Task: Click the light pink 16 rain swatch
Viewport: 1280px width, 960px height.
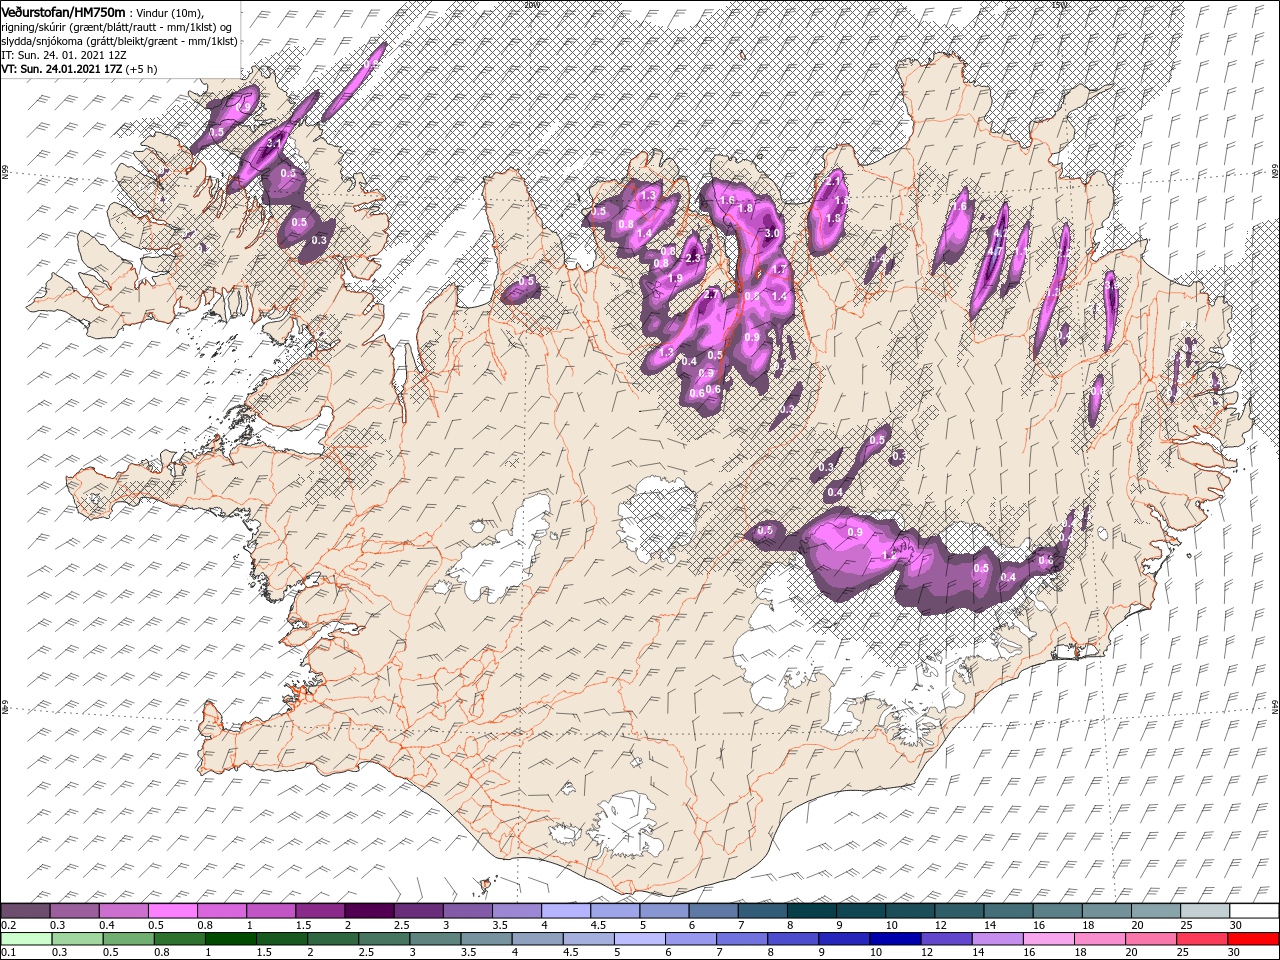Action: [1047, 939]
